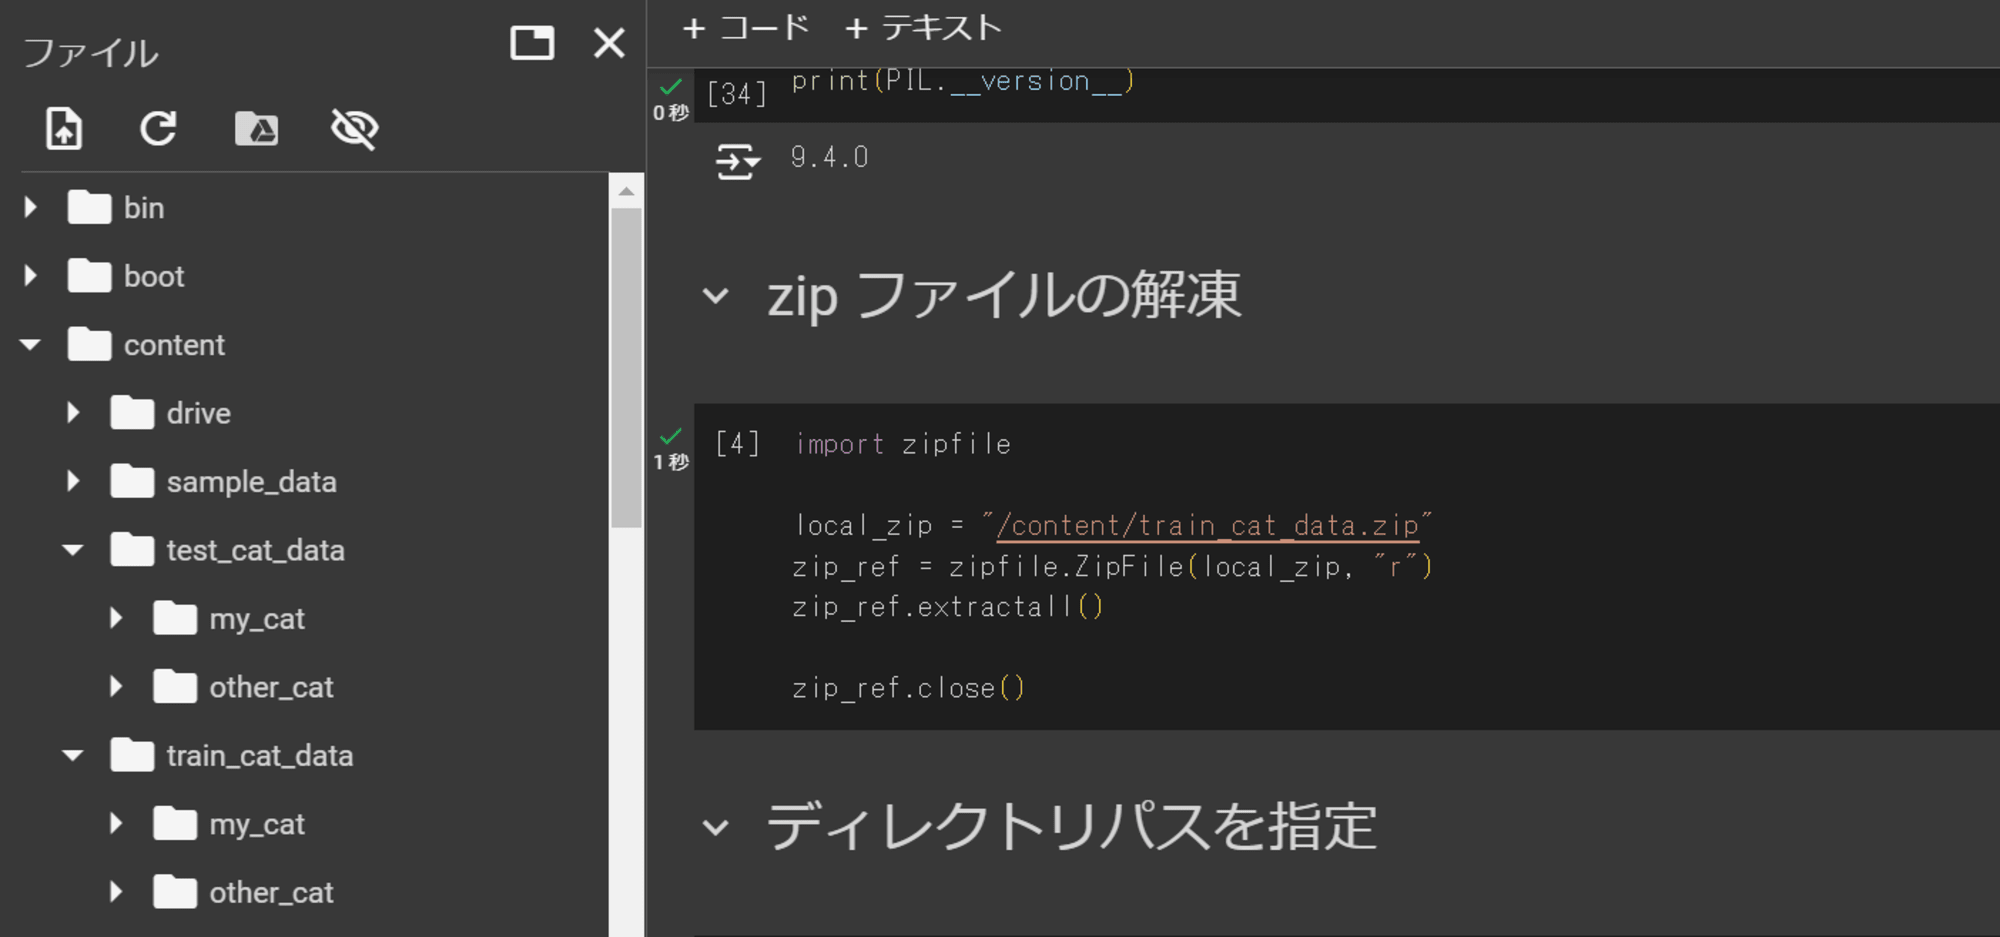Collapse the test_cat_data folder arrow
Screen dimensions: 2000x937
[x=73, y=549]
